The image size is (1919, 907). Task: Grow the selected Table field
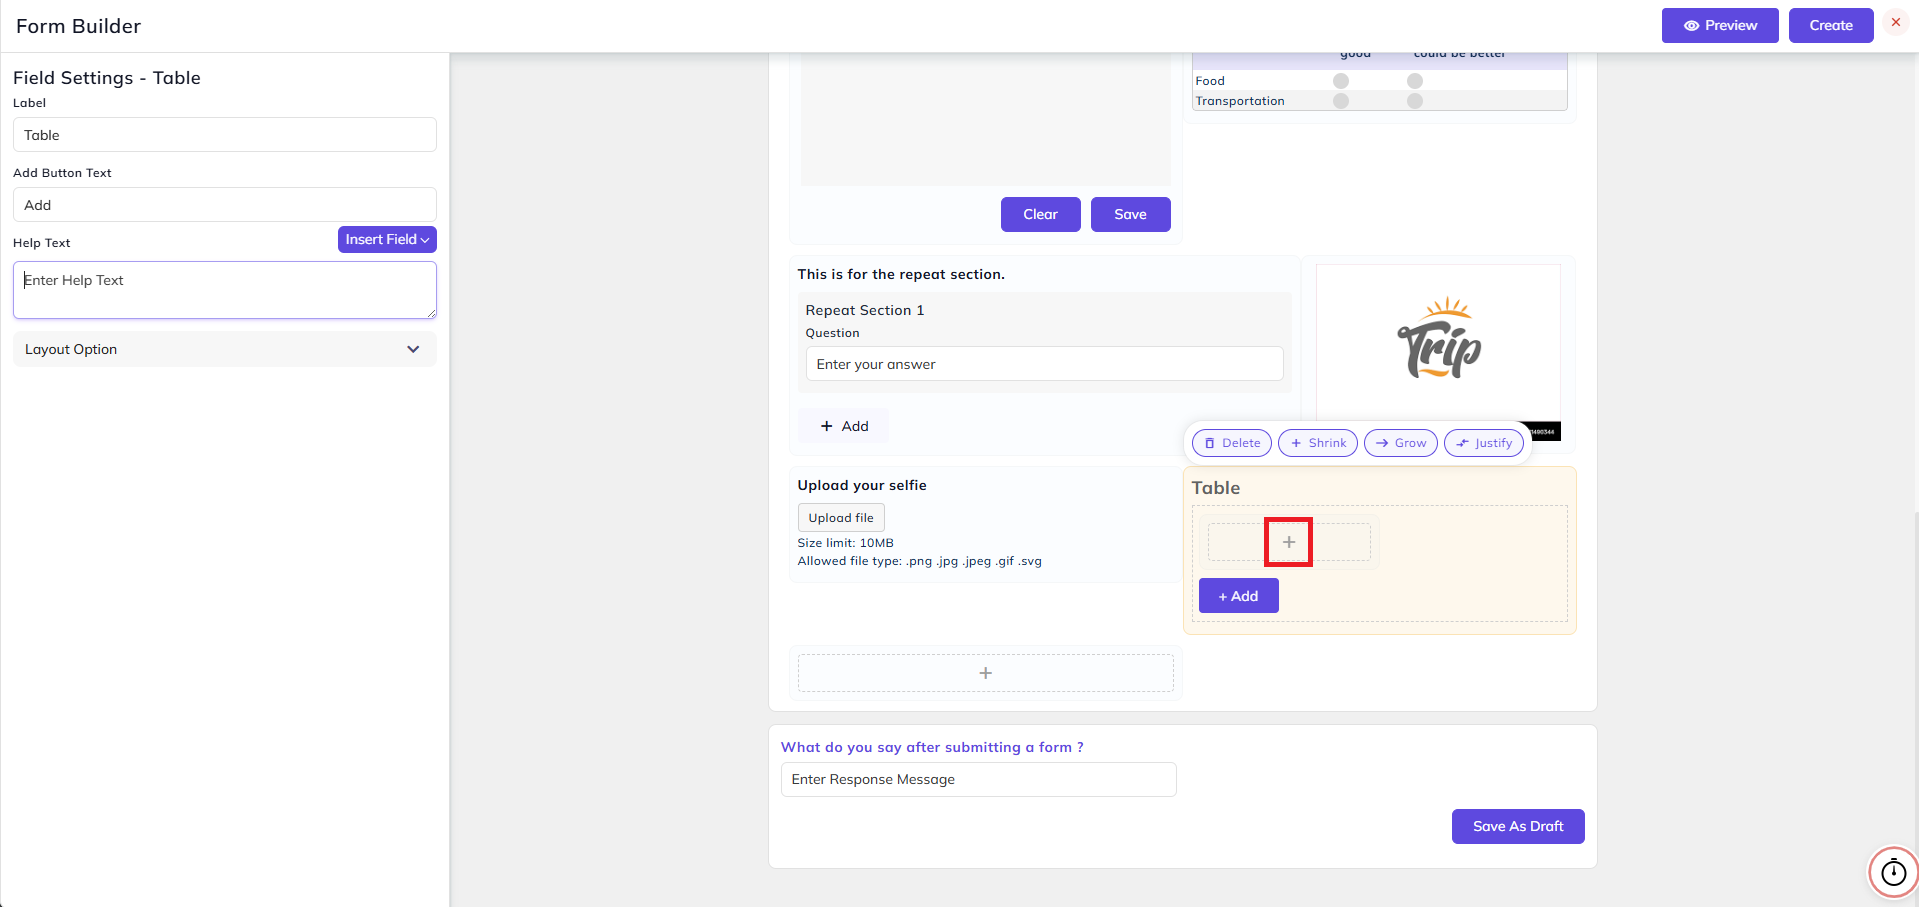pos(1401,443)
